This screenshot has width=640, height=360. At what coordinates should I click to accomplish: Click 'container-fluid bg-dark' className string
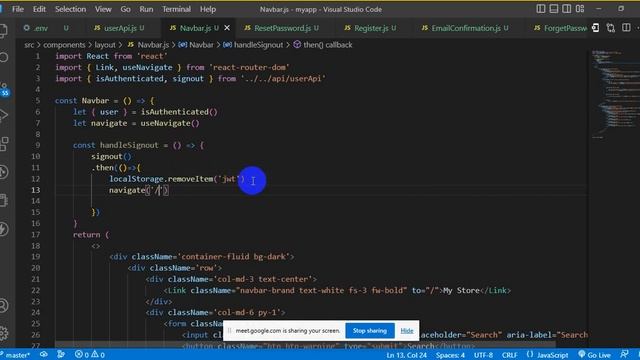(x=236, y=257)
